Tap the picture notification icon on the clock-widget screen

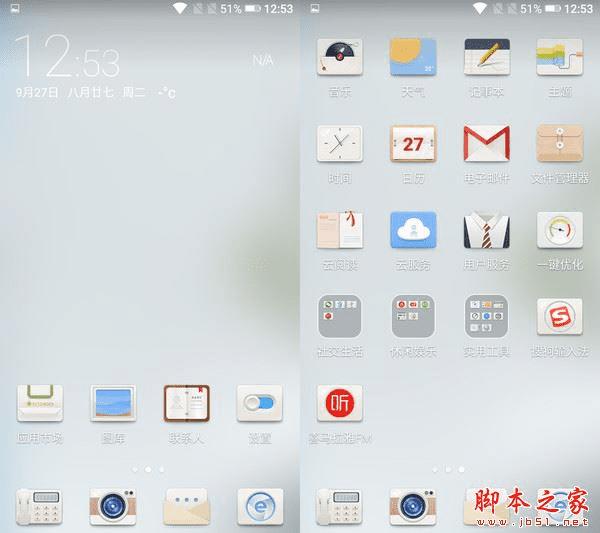(x=15, y=8)
